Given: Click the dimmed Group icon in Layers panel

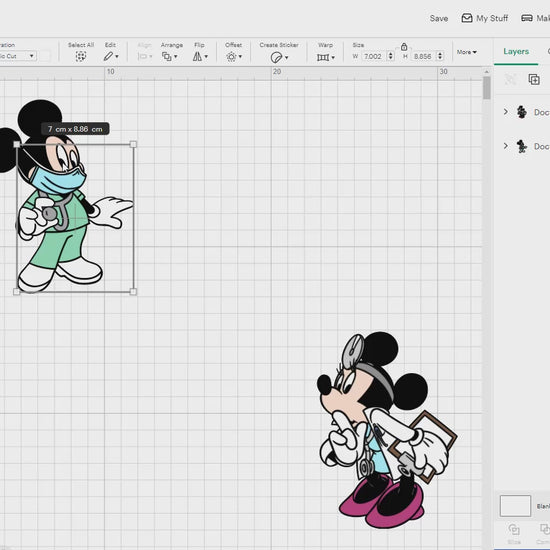Looking at the screenshot, I should coord(510,79).
